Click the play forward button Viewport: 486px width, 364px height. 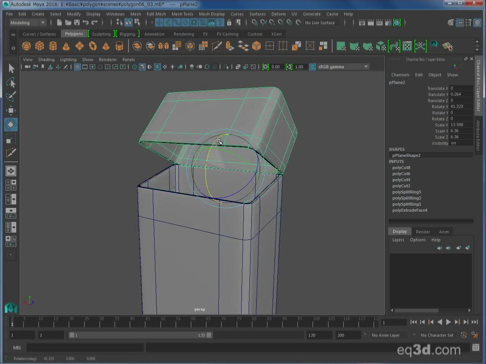point(448,322)
